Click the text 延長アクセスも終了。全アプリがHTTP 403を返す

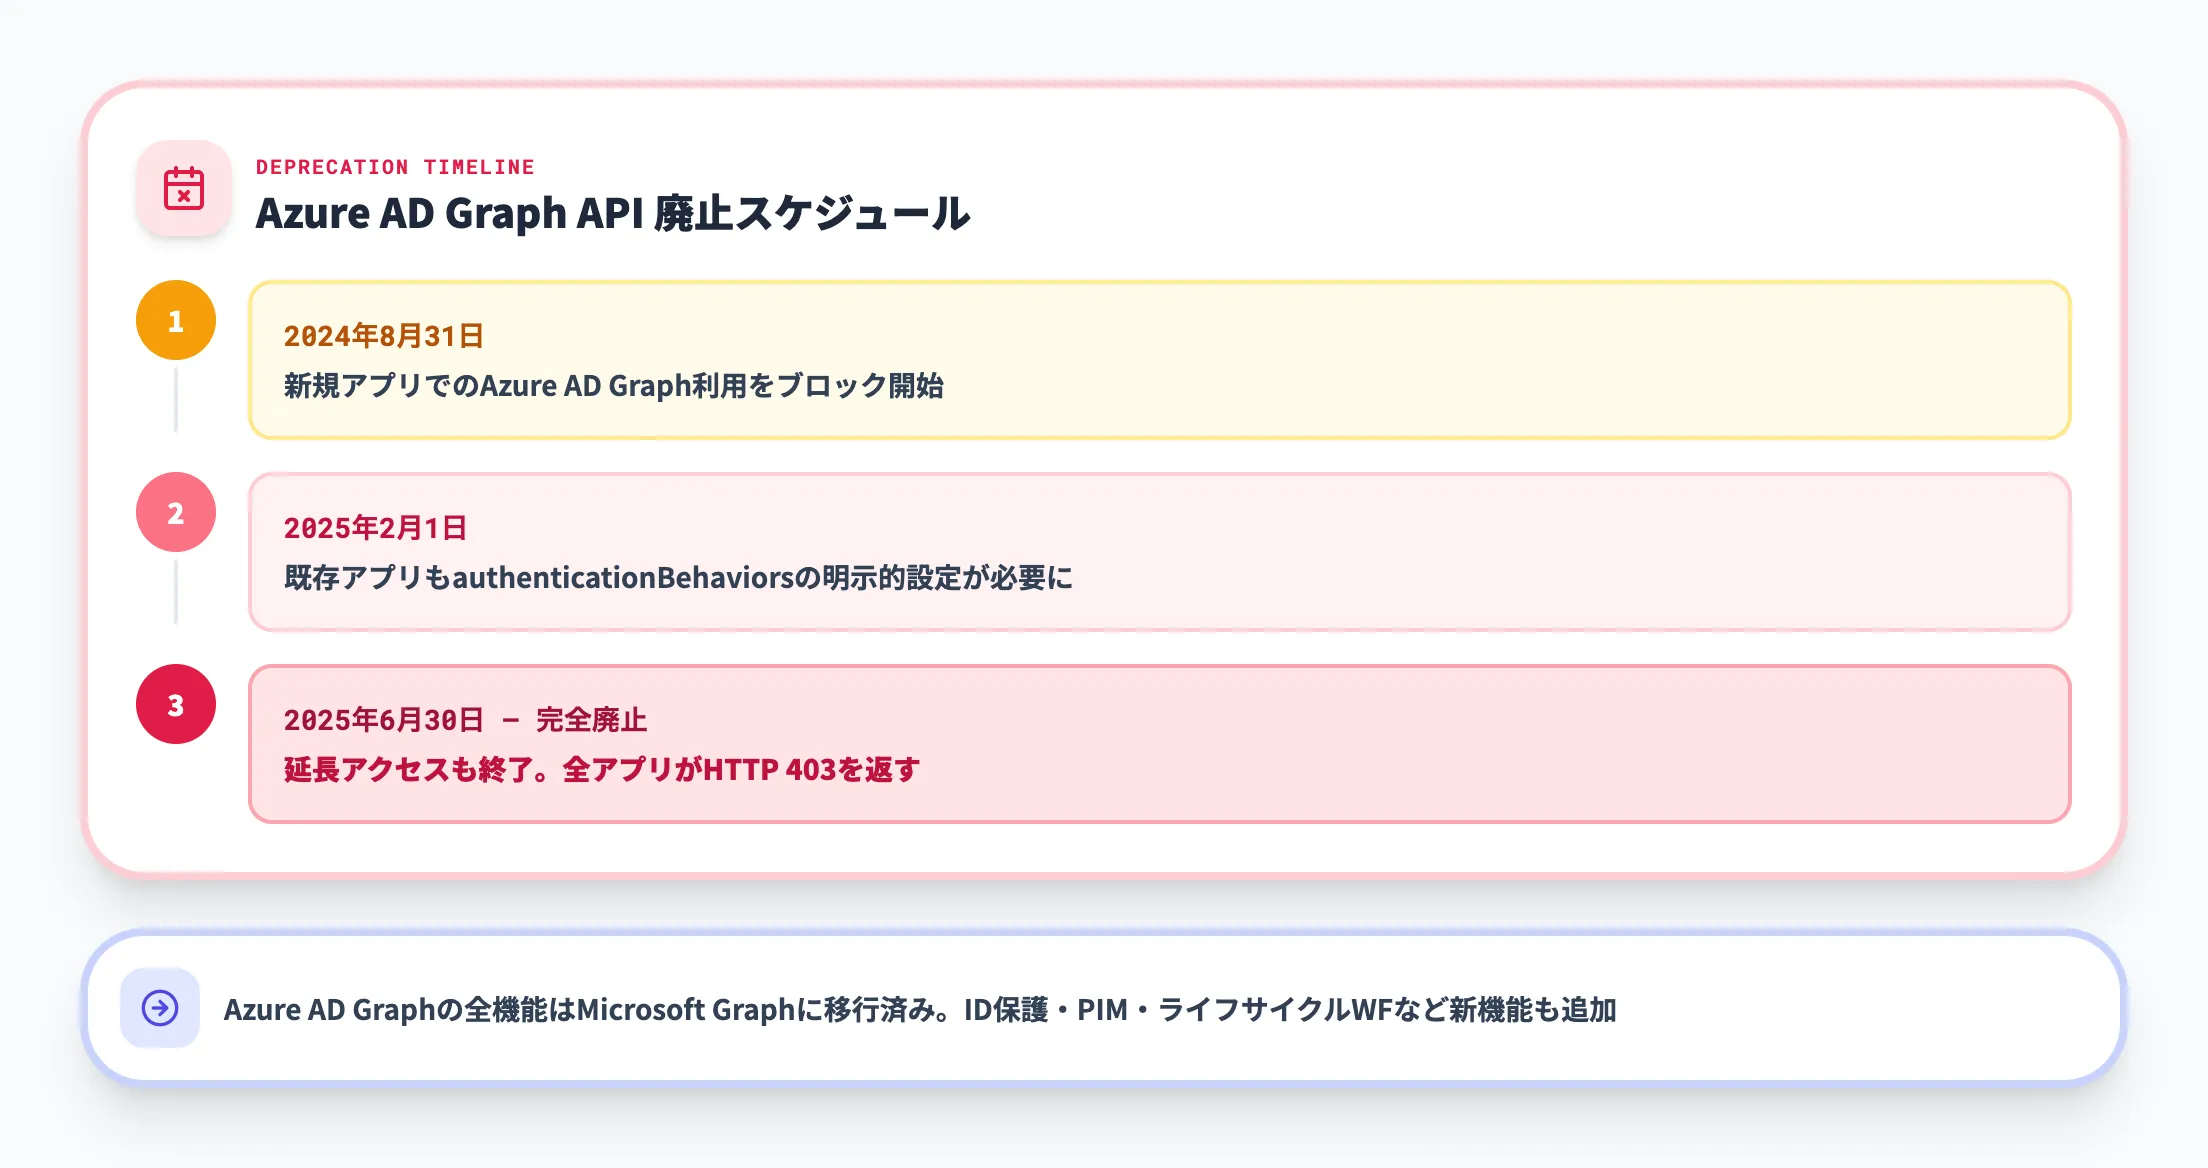point(602,769)
